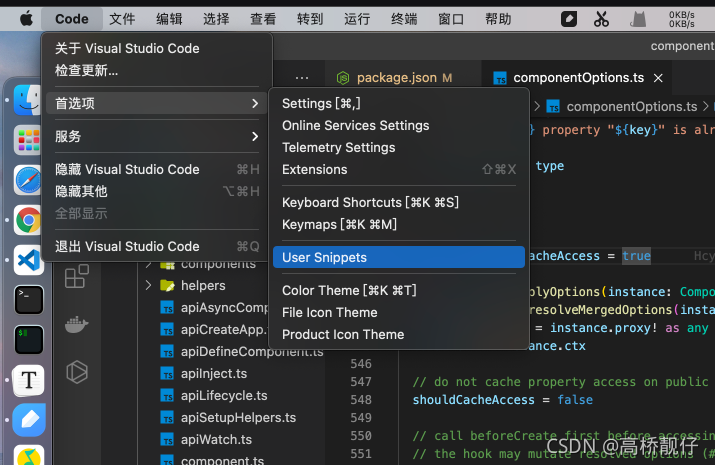Click the Finder icon in the dock
This screenshot has width=715, height=465.
[28, 100]
